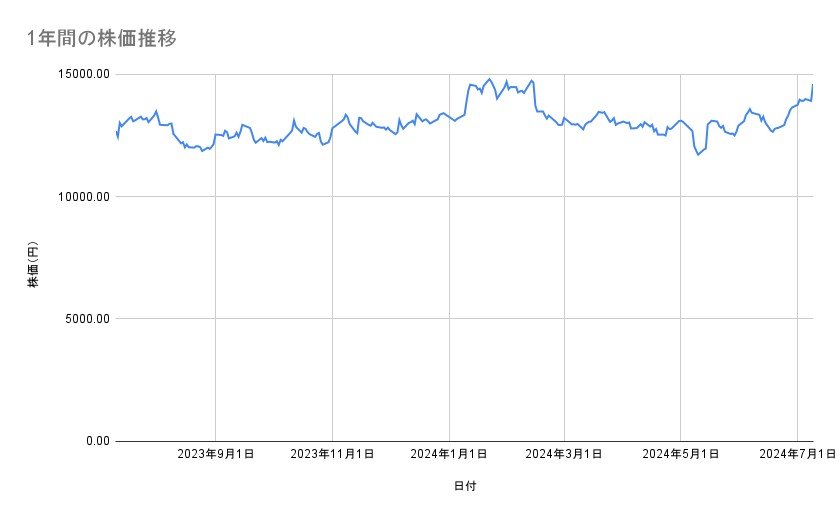Screen dimensions: 839x519
Task: Click where 5000.00 gridline crosses 2024年1月1日 gridline
Action: coord(449,319)
